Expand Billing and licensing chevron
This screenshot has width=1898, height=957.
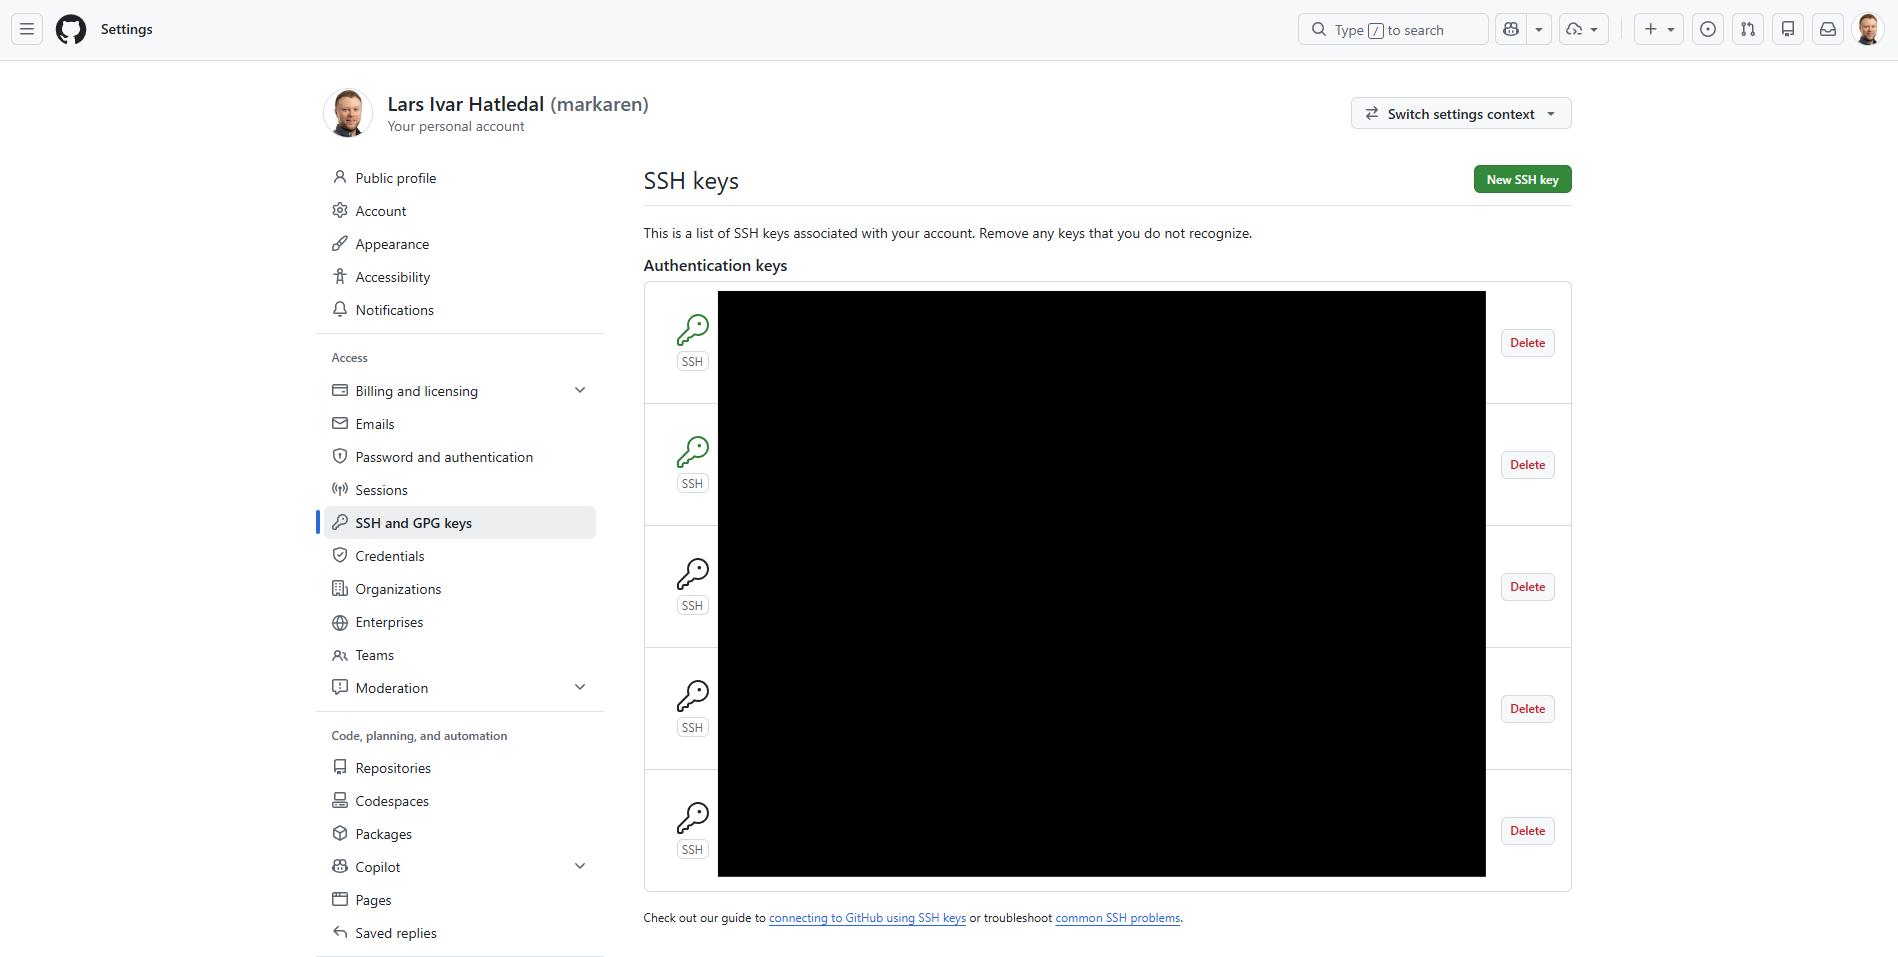click(x=580, y=390)
